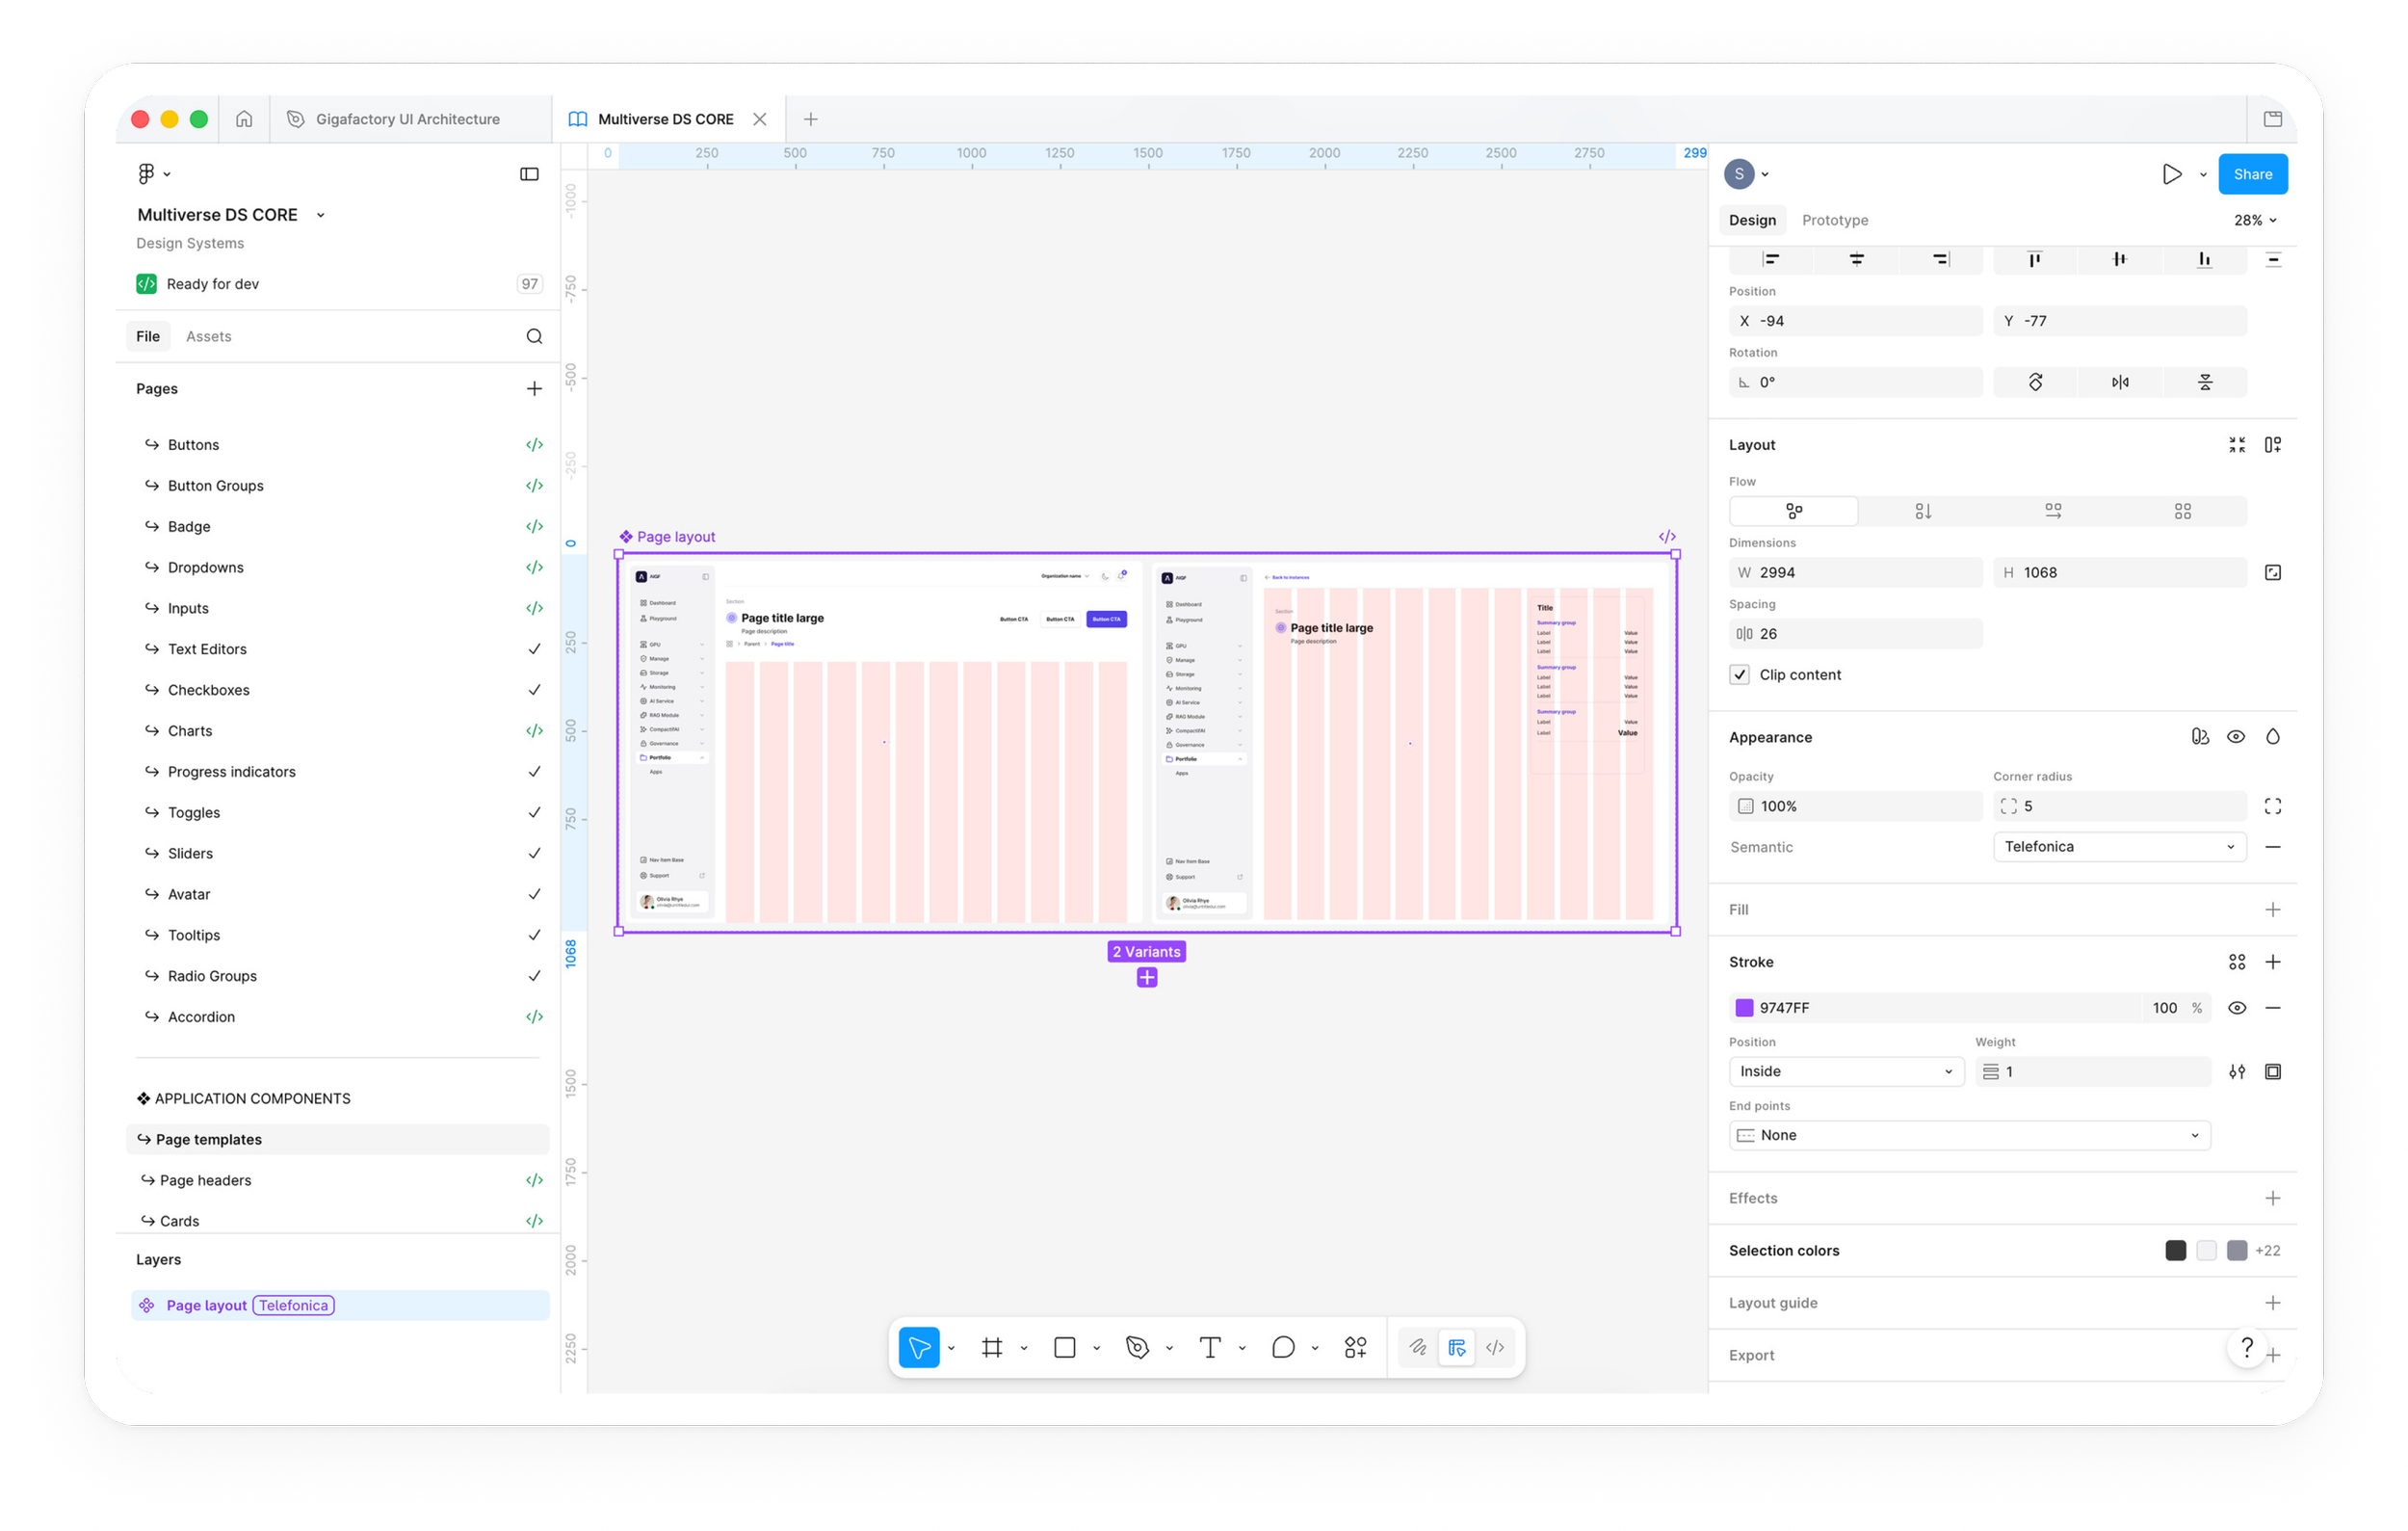Toggle constrain proportions for dimensions
The height and width of the screenshot is (1531, 2408).
(x=2273, y=573)
